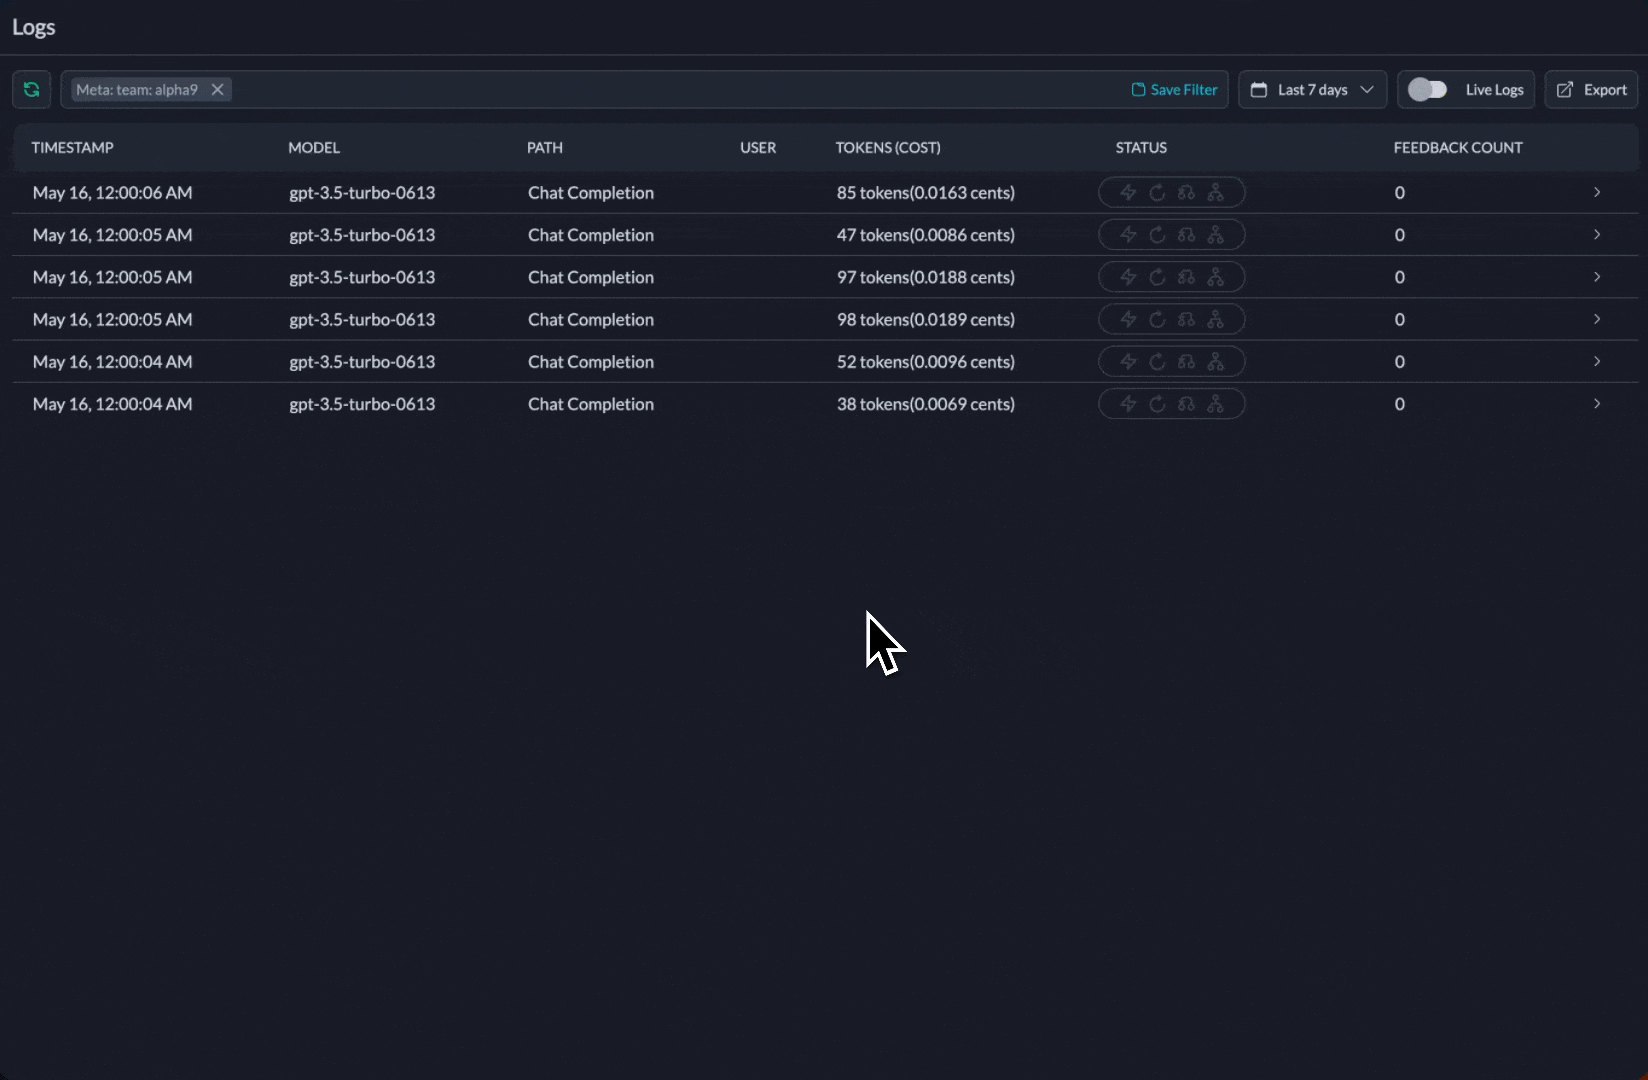Click retry icon in the 38 tokens row
The width and height of the screenshot is (1648, 1080).
(x=1157, y=404)
